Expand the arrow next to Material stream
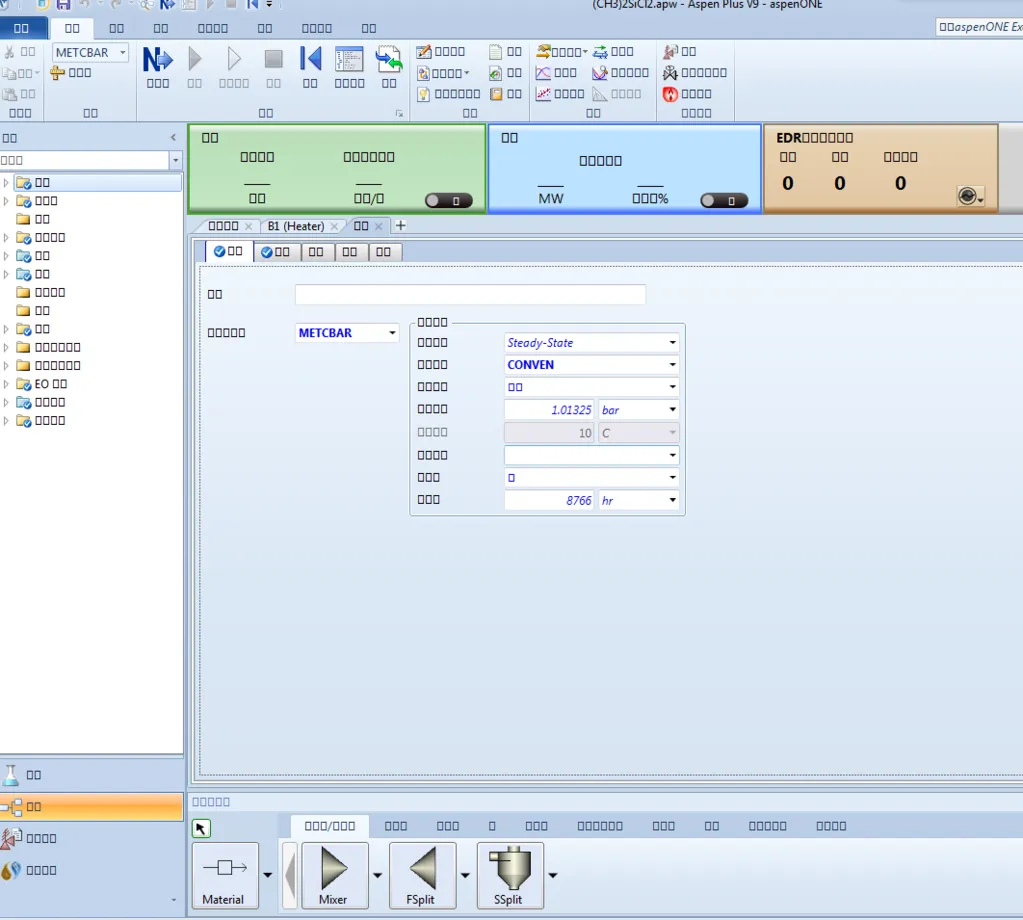1023x920 pixels. (267, 875)
